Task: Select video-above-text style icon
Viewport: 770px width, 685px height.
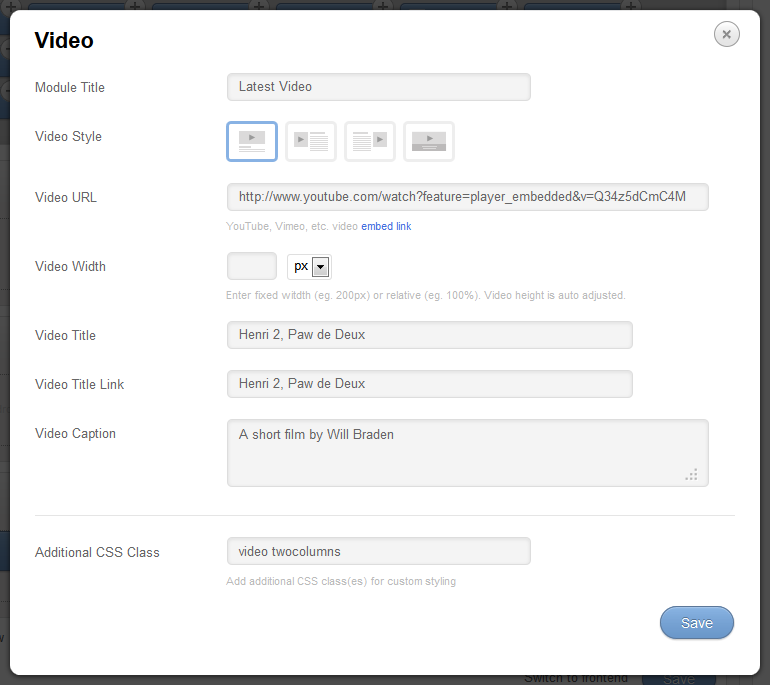Action: [x=252, y=141]
